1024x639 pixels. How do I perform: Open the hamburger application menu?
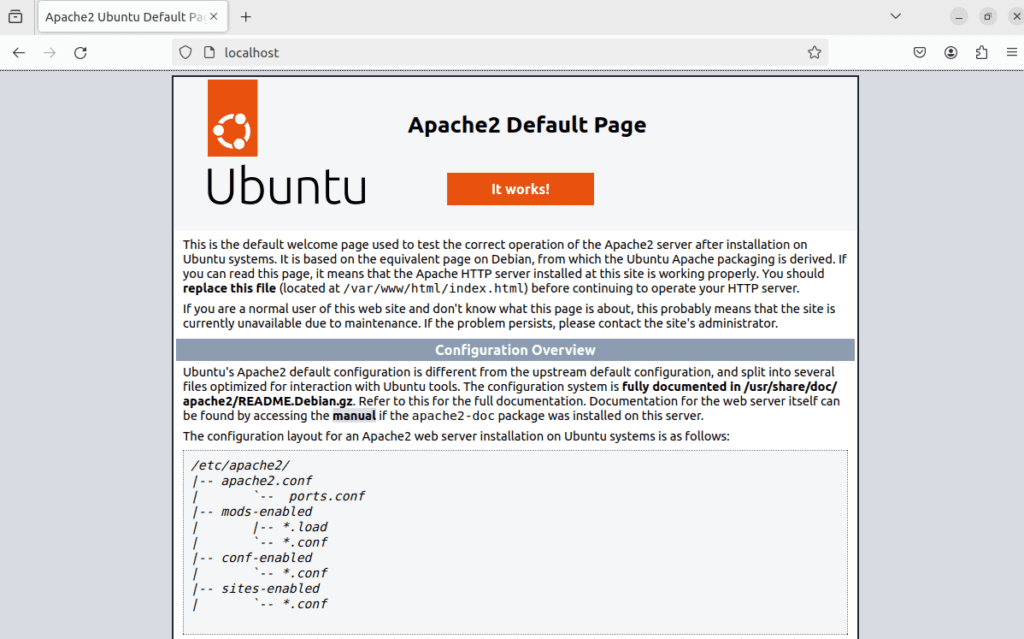click(1011, 52)
